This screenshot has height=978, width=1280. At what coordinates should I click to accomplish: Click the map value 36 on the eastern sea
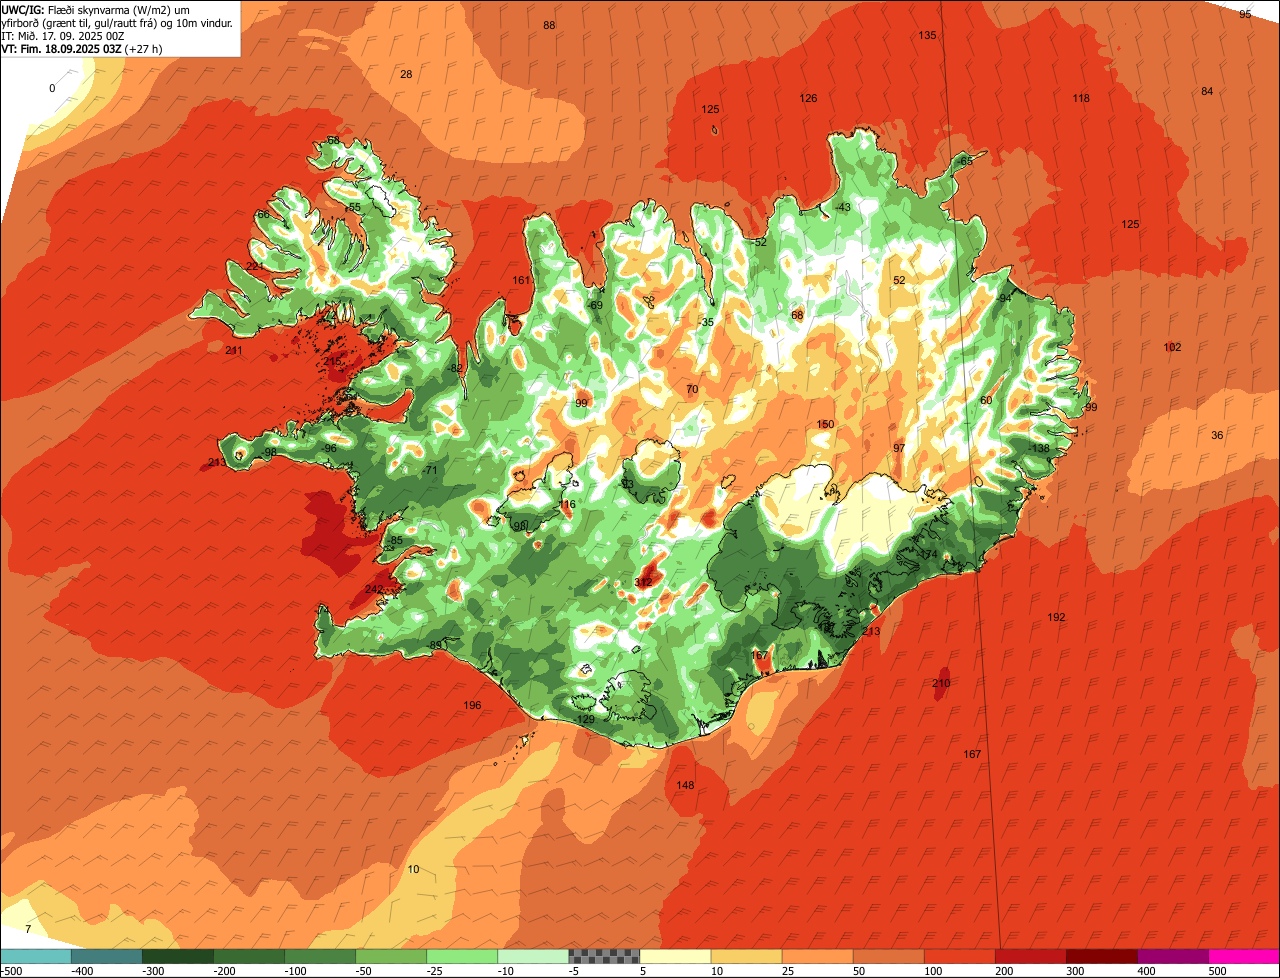[1217, 435]
